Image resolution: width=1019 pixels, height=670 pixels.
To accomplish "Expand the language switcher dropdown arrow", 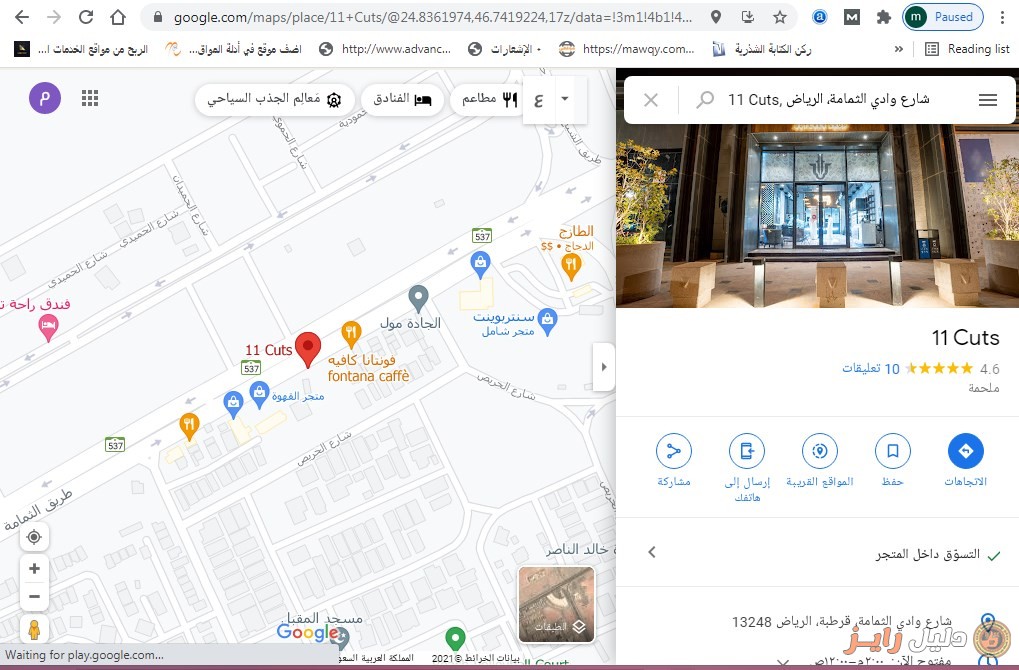I will pyautogui.click(x=565, y=99).
